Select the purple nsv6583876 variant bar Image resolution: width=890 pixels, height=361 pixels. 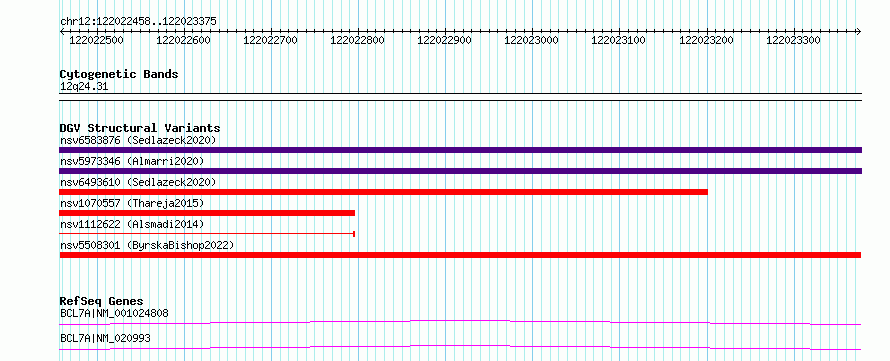pos(460,150)
